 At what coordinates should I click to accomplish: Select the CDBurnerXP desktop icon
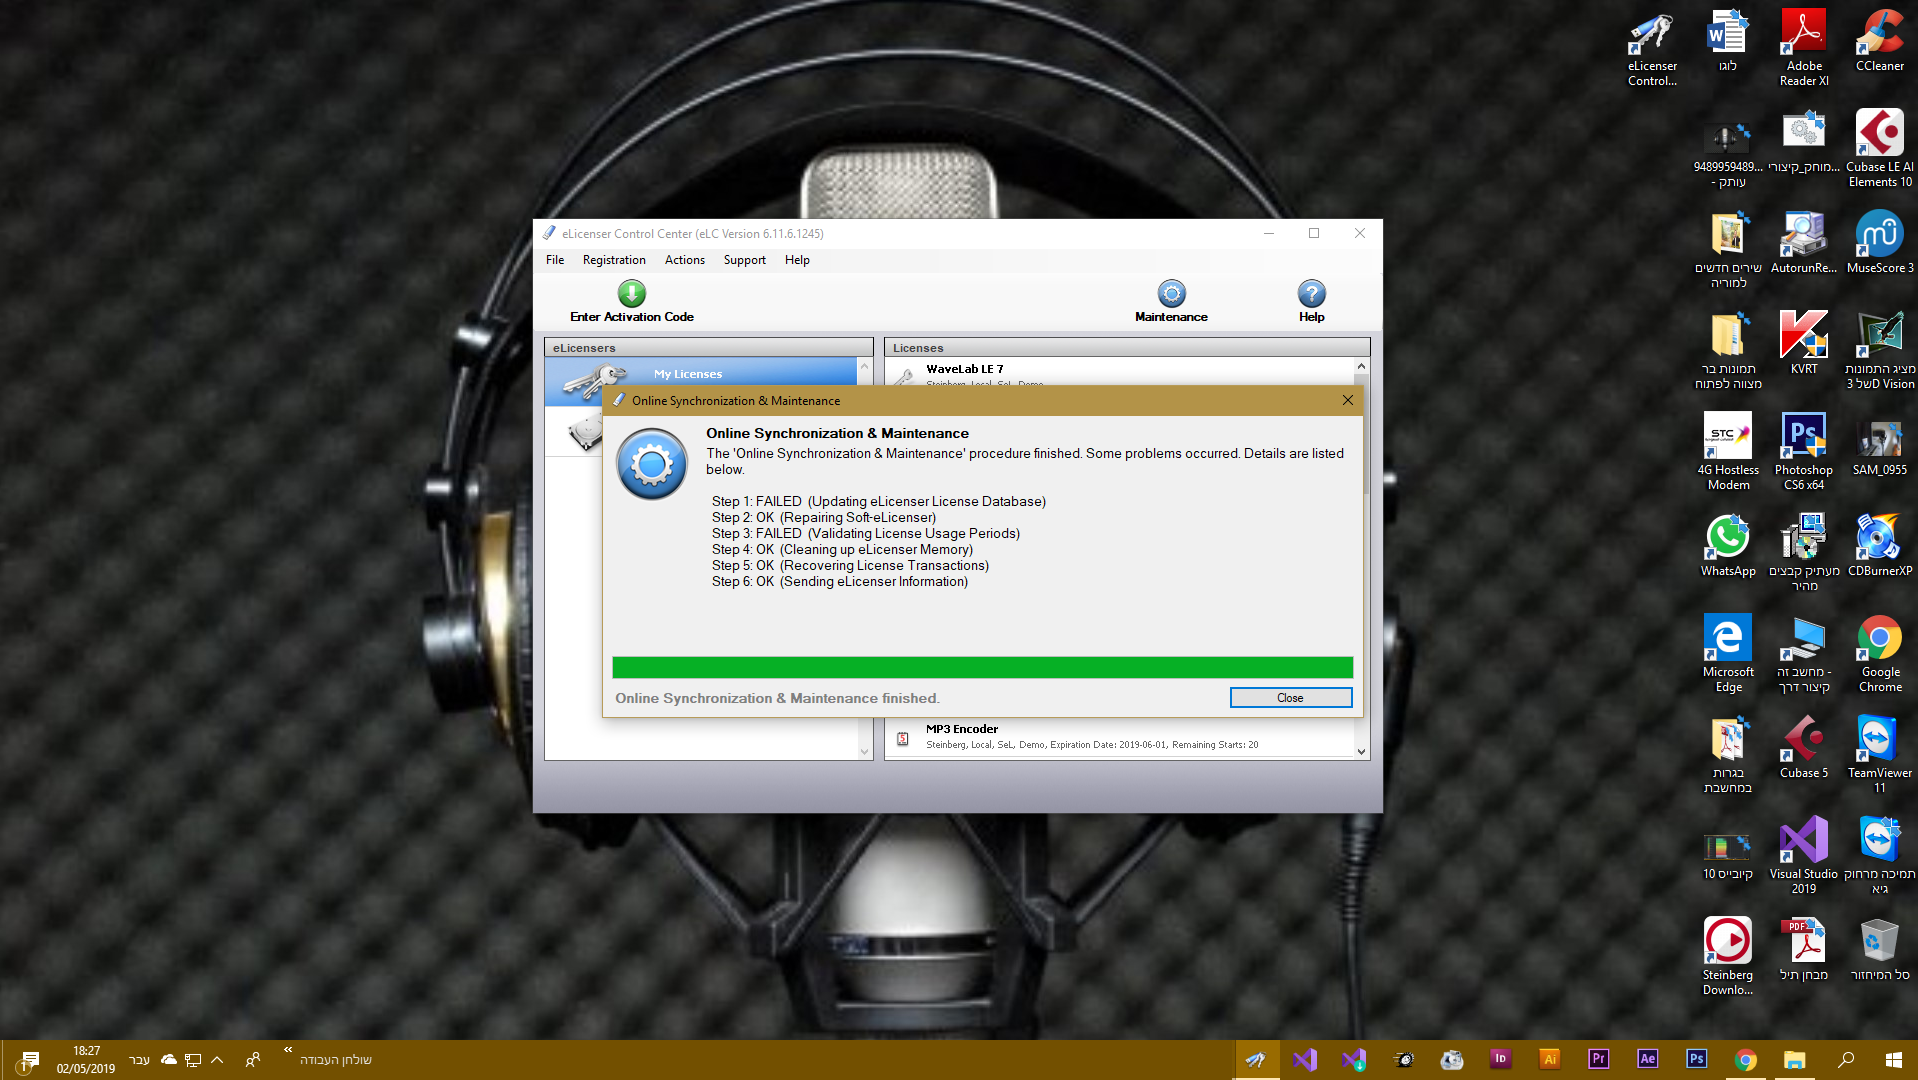[1880, 546]
